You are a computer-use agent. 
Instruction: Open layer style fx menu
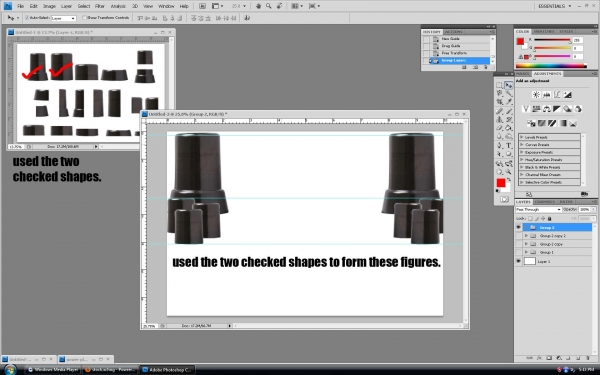coord(539,358)
